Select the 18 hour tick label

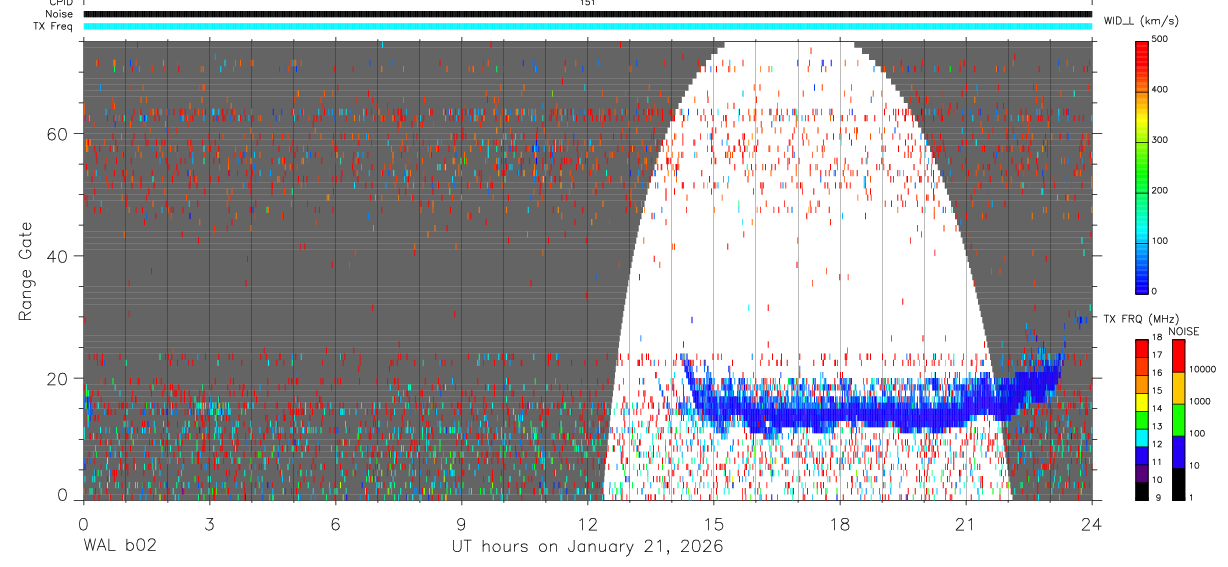pos(839,525)
